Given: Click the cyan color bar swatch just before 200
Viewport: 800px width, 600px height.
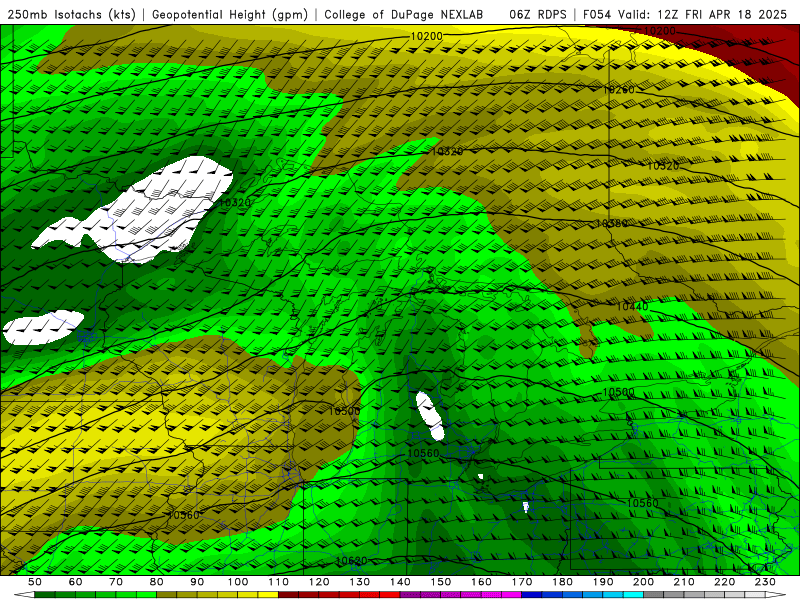Looking at the screenshot, I should (x=633, y=595).
